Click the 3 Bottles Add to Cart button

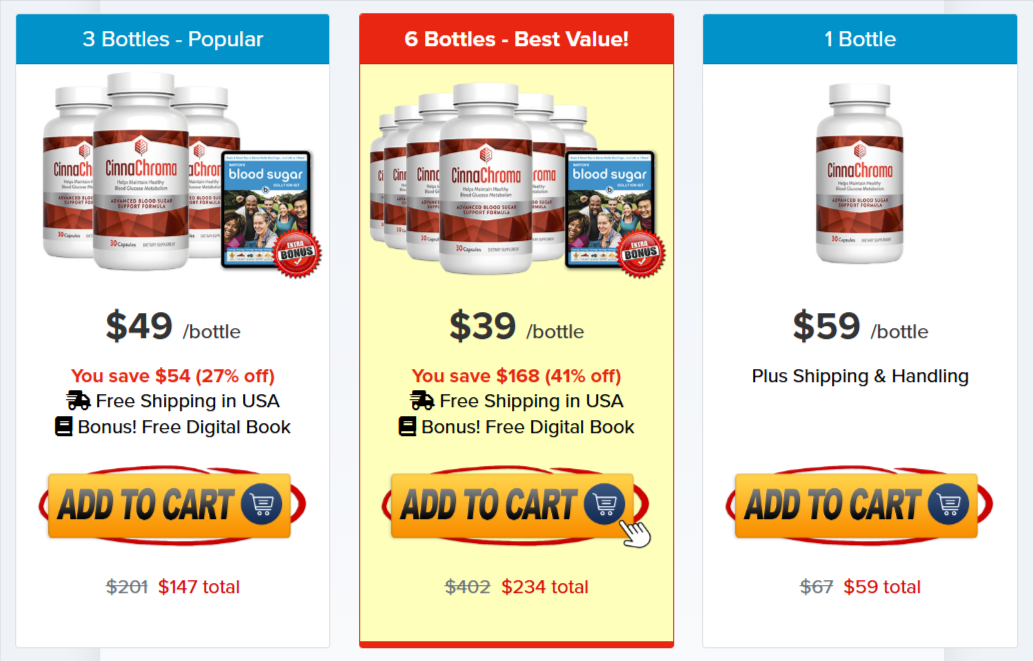pyautogui.click(x=169, y=505)
